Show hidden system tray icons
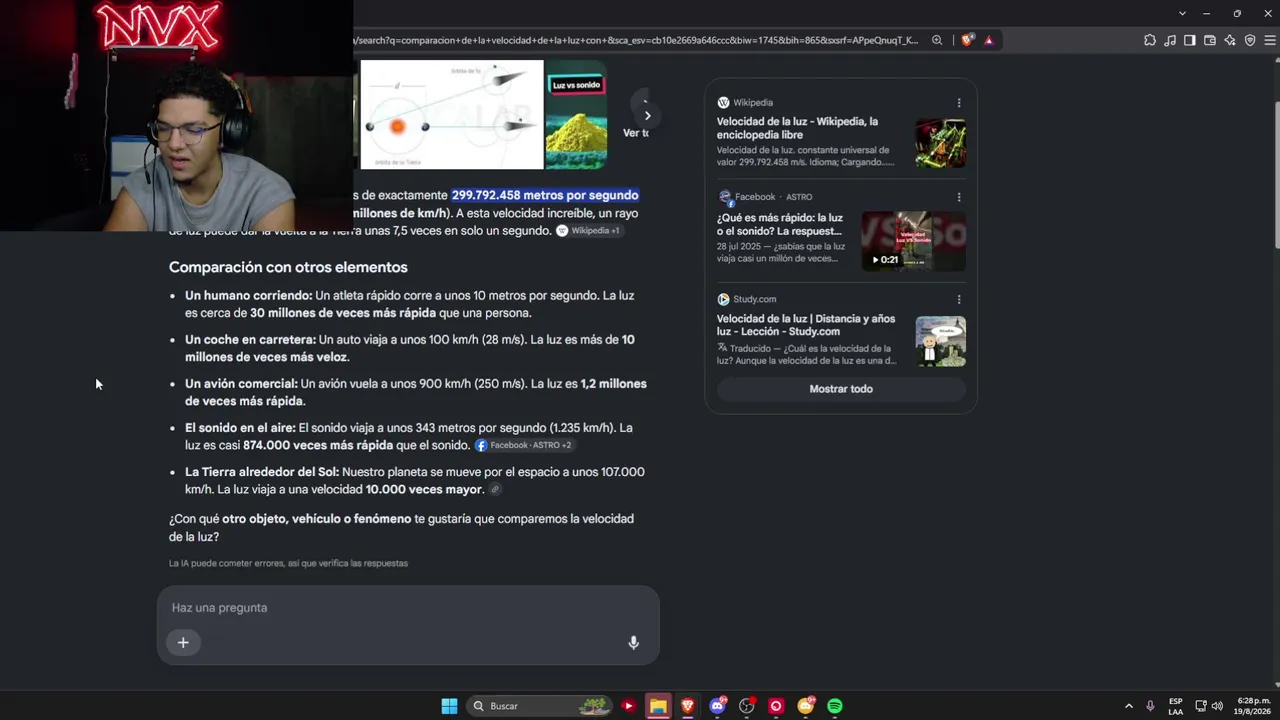Screen dimensions: 1280x720 [1129, 706]
